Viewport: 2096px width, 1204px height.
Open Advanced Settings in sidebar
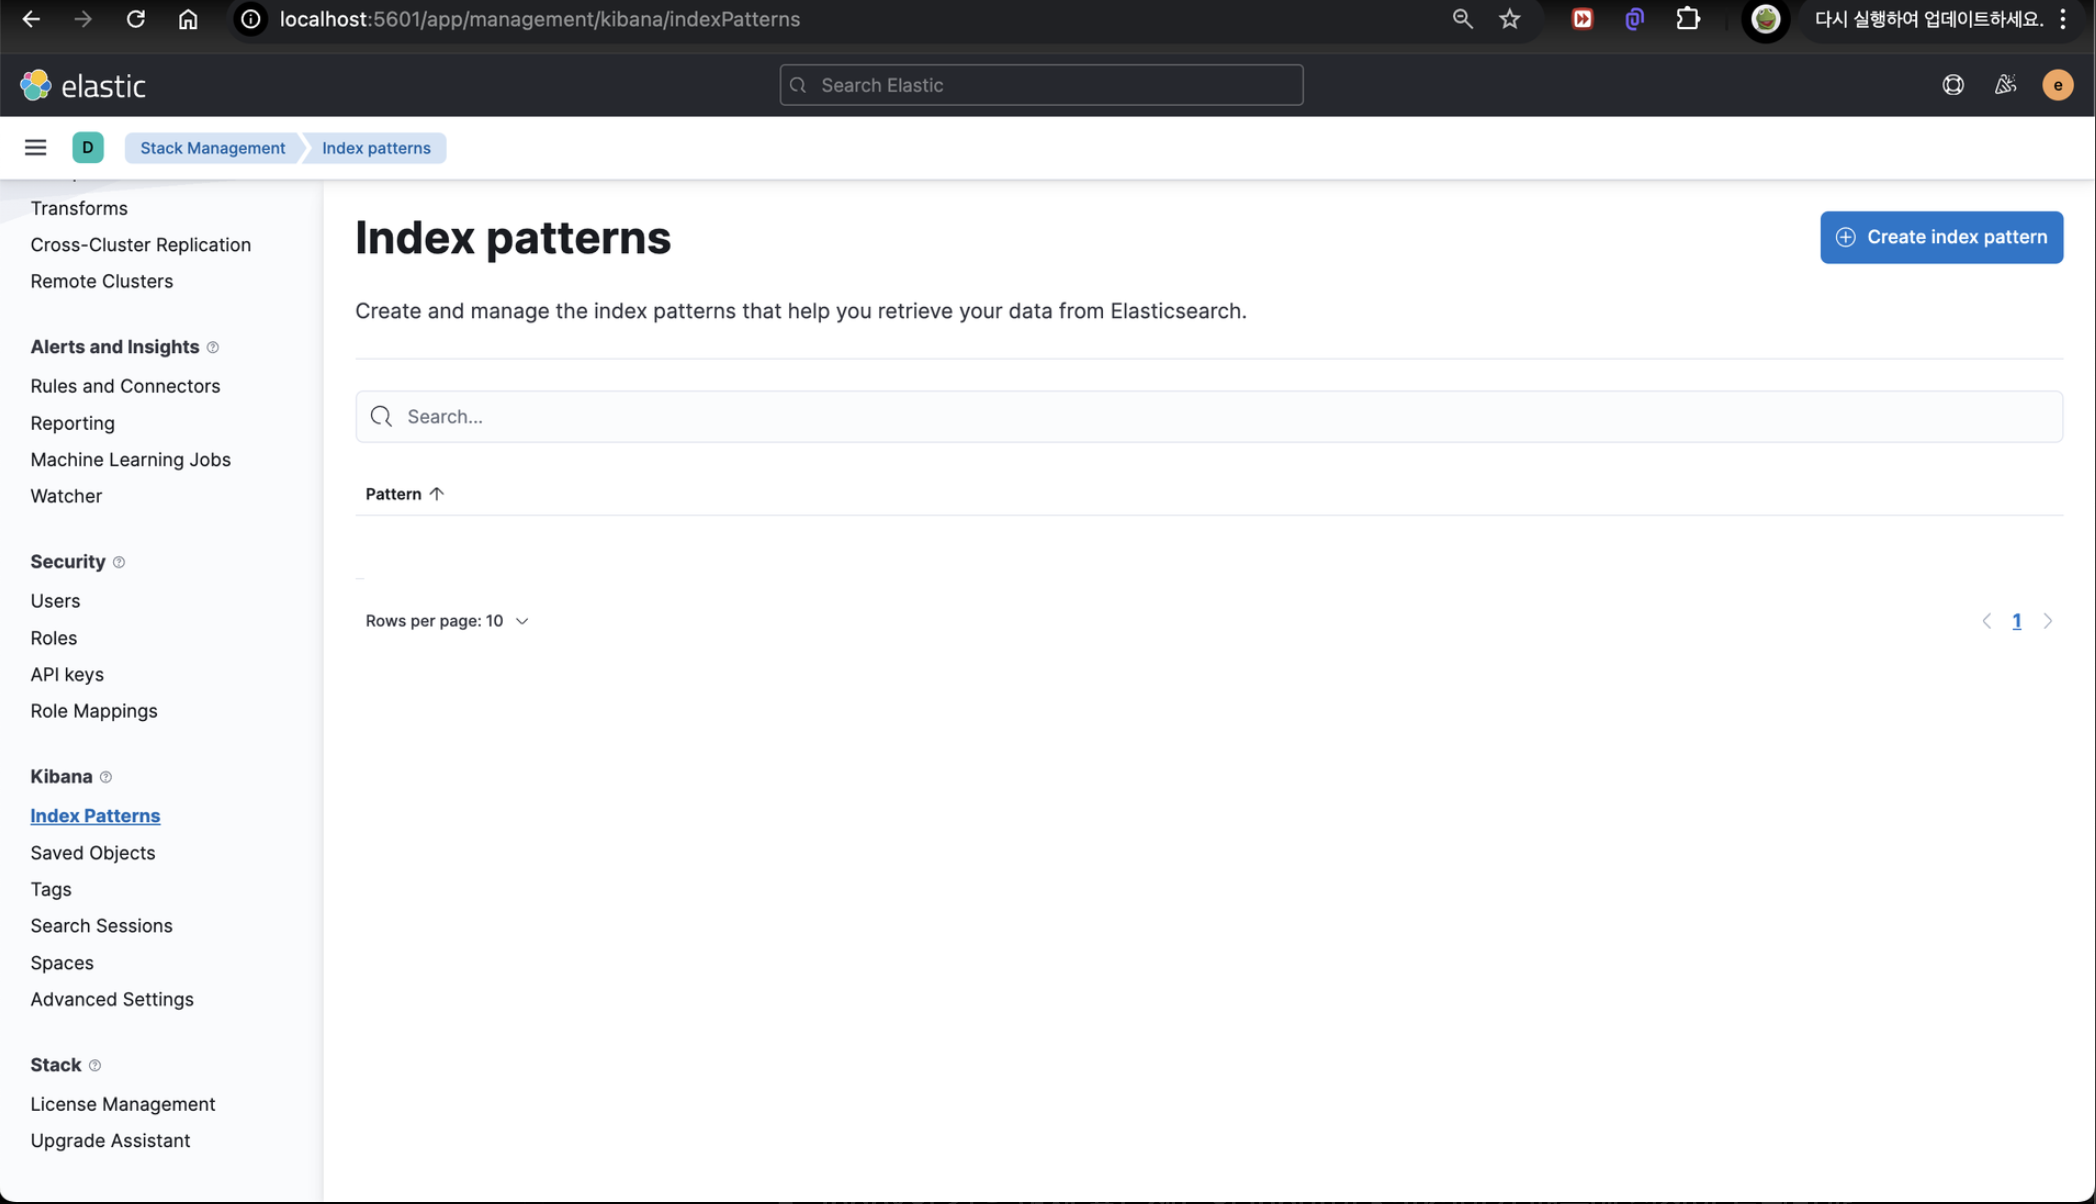coord(112,999)
